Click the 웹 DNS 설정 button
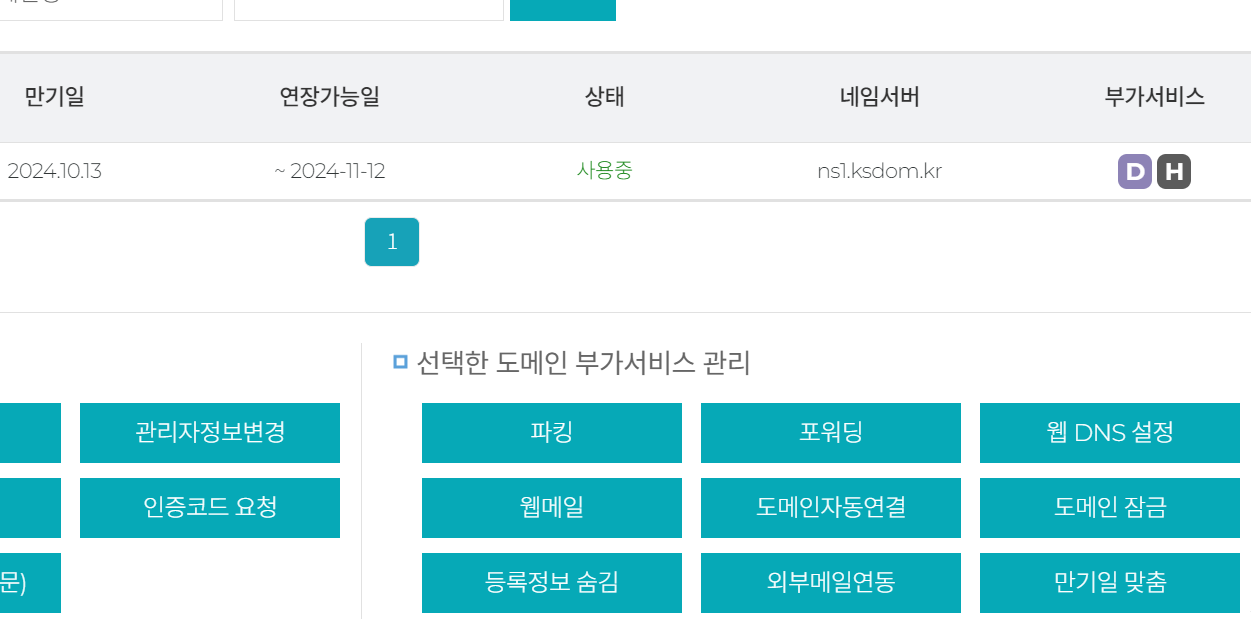The width and height of the screenshot is (1251, 619). 1110,433
